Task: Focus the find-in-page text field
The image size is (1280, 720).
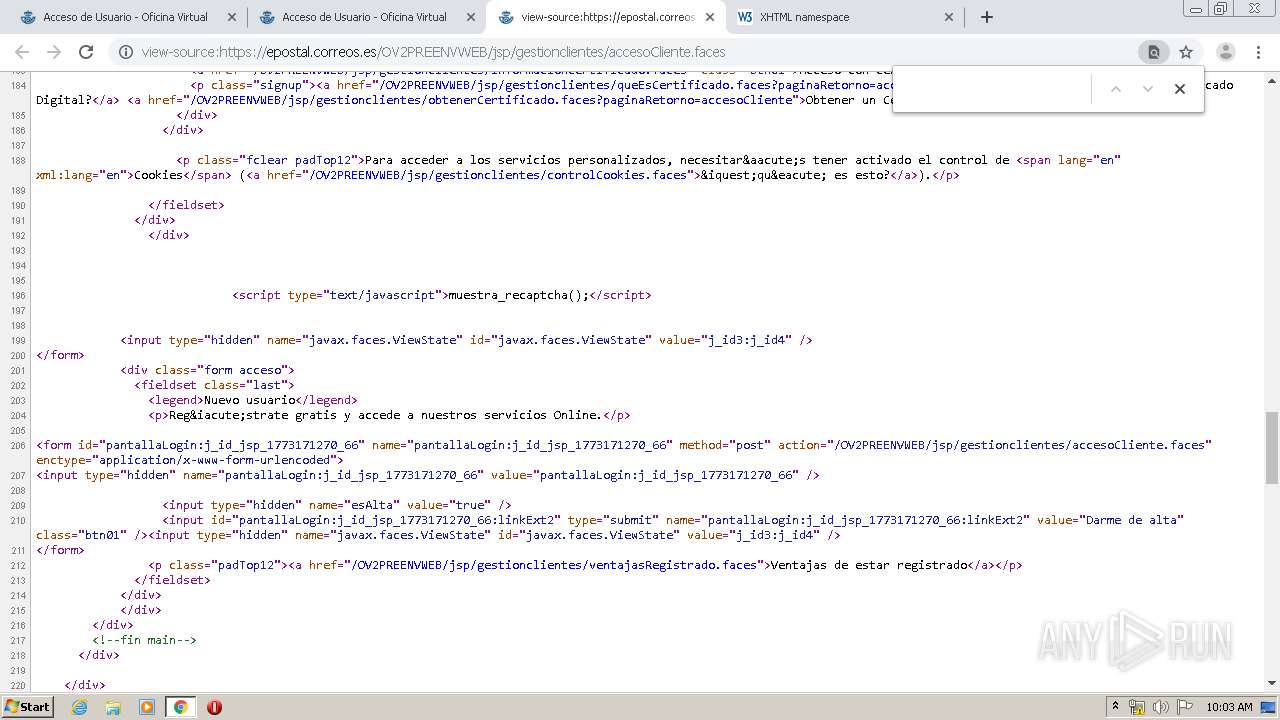Action: (995, 89)
